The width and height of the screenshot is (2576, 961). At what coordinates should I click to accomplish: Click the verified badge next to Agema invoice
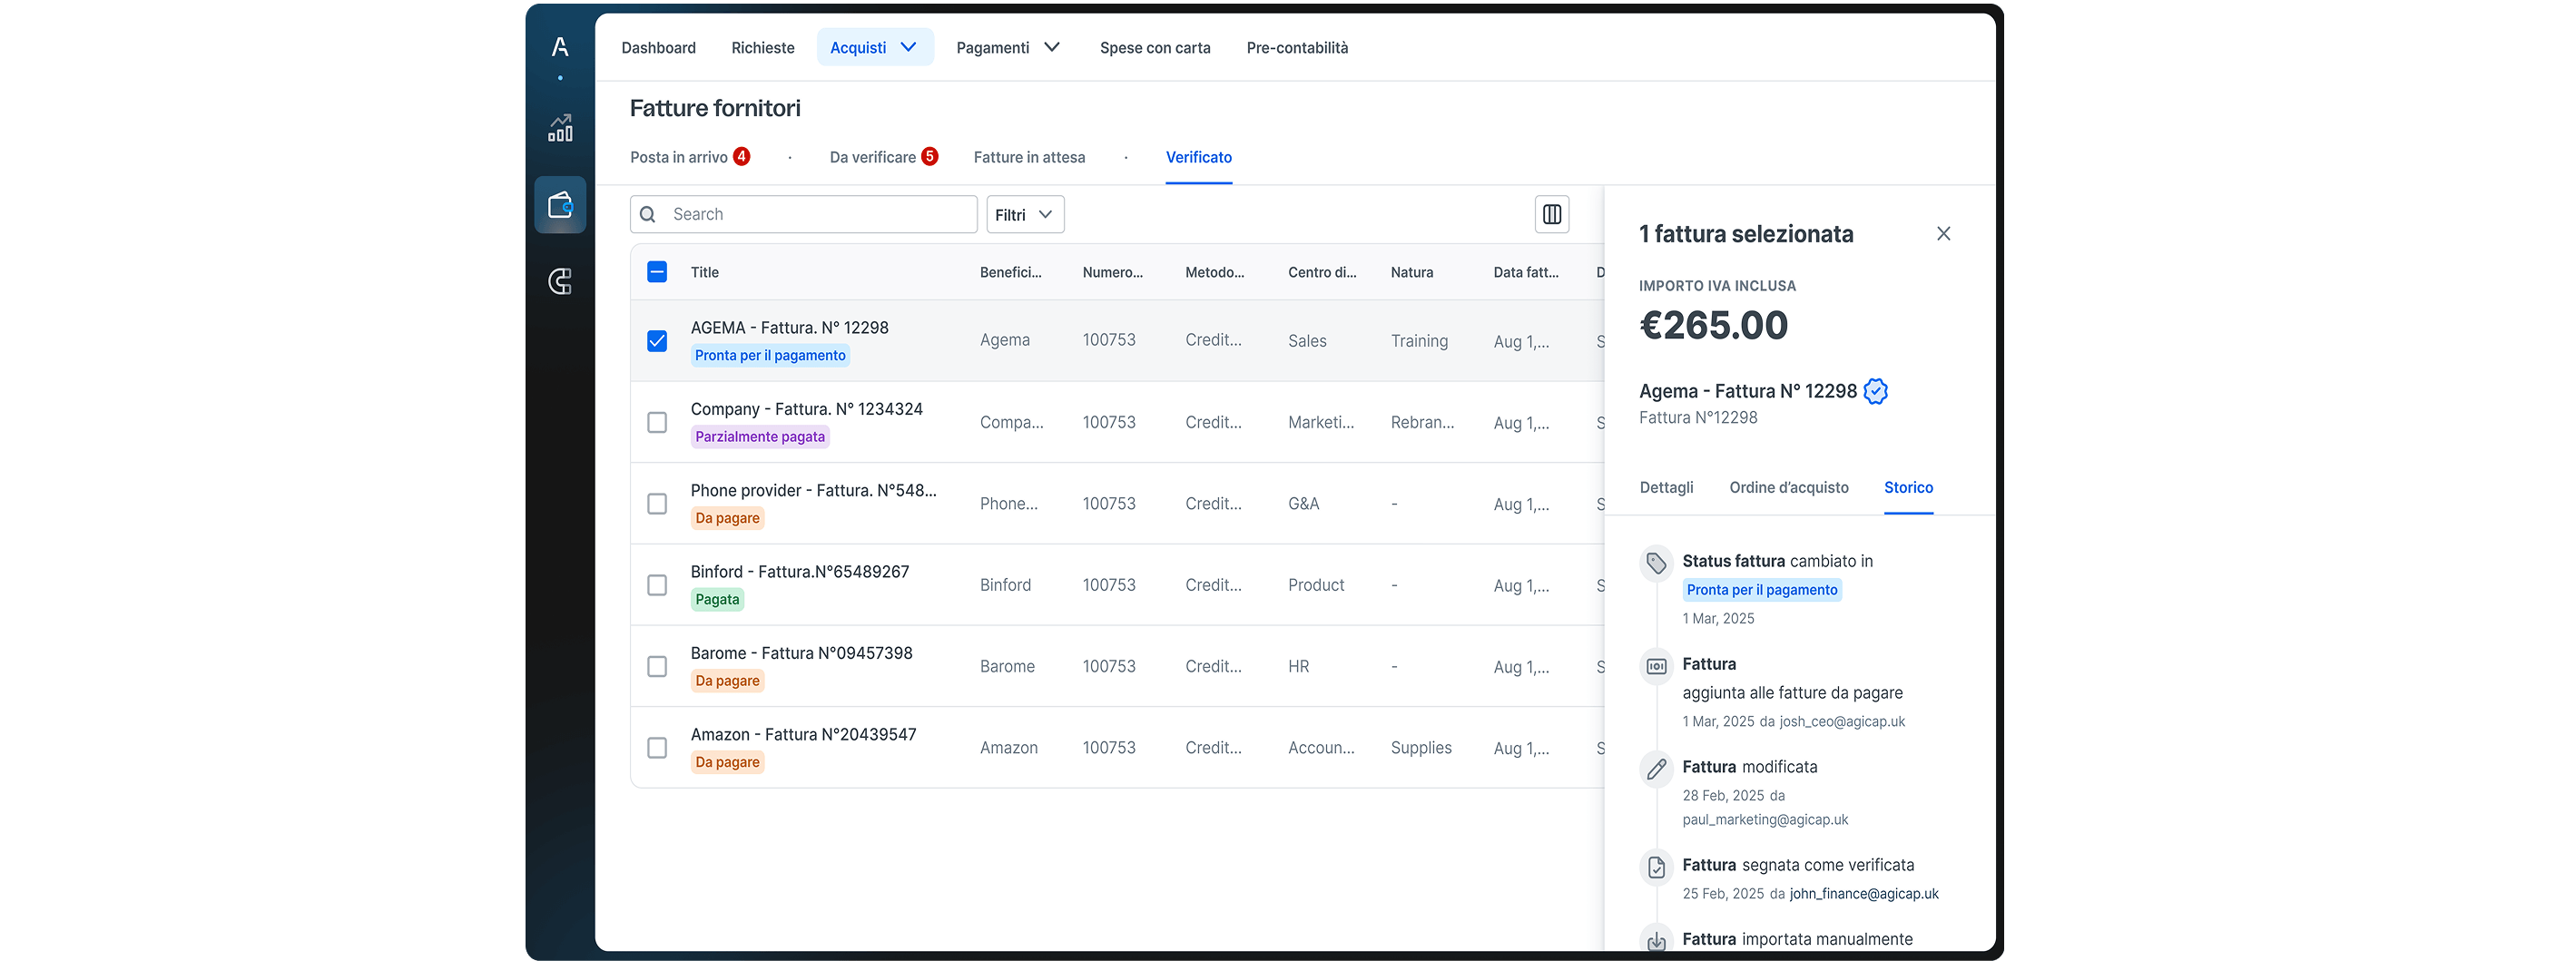point(1876,391)
